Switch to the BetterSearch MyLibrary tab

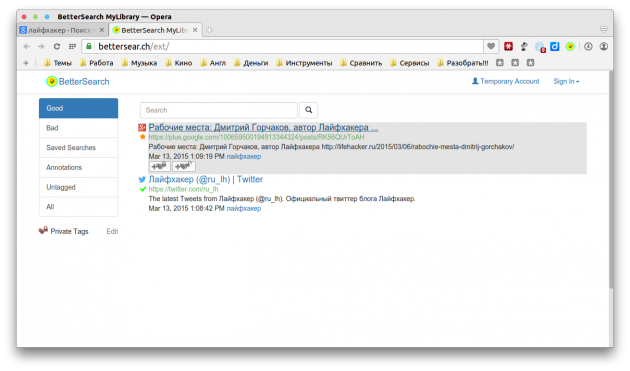click(155, 30)
